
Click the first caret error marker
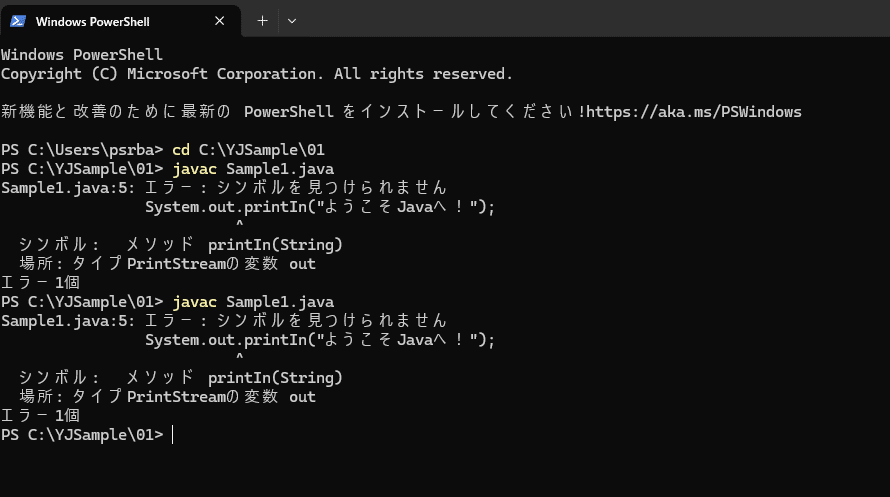[240, 224]
